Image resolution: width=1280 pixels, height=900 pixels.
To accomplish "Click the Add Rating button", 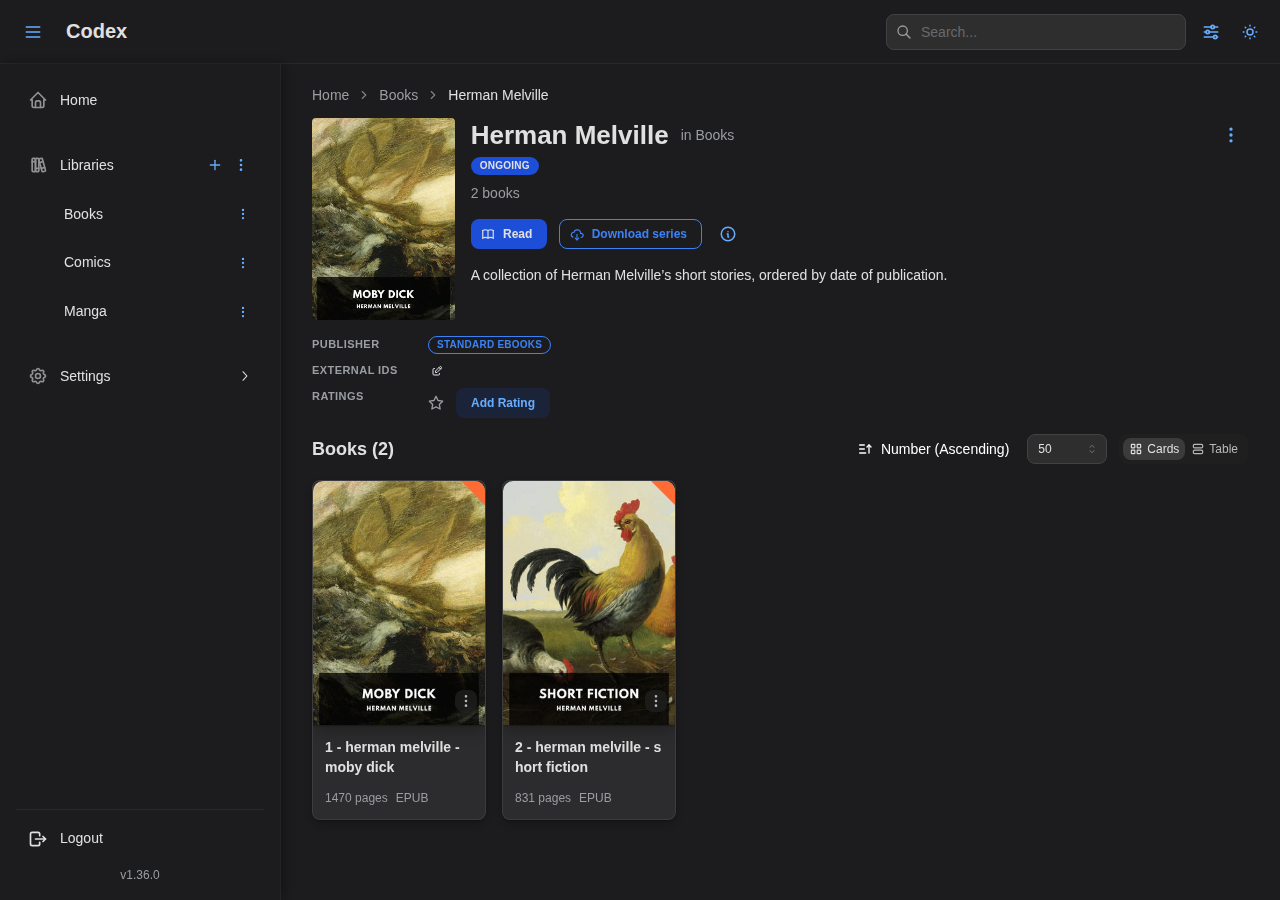I will coord(503,403).
